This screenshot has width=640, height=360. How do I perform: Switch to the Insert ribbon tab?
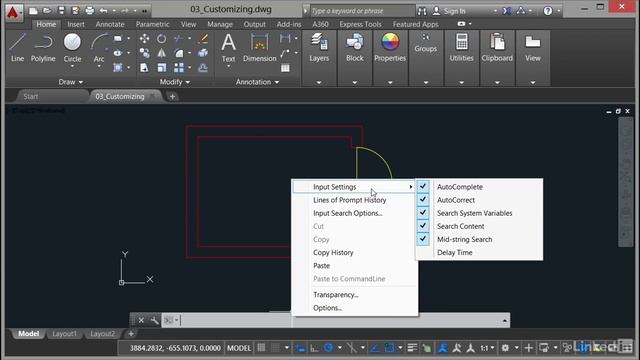click(76, 24)
